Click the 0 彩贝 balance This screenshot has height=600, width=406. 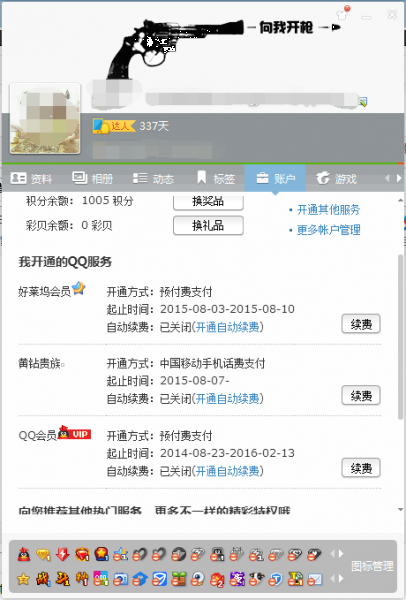[x=96, y=225]
